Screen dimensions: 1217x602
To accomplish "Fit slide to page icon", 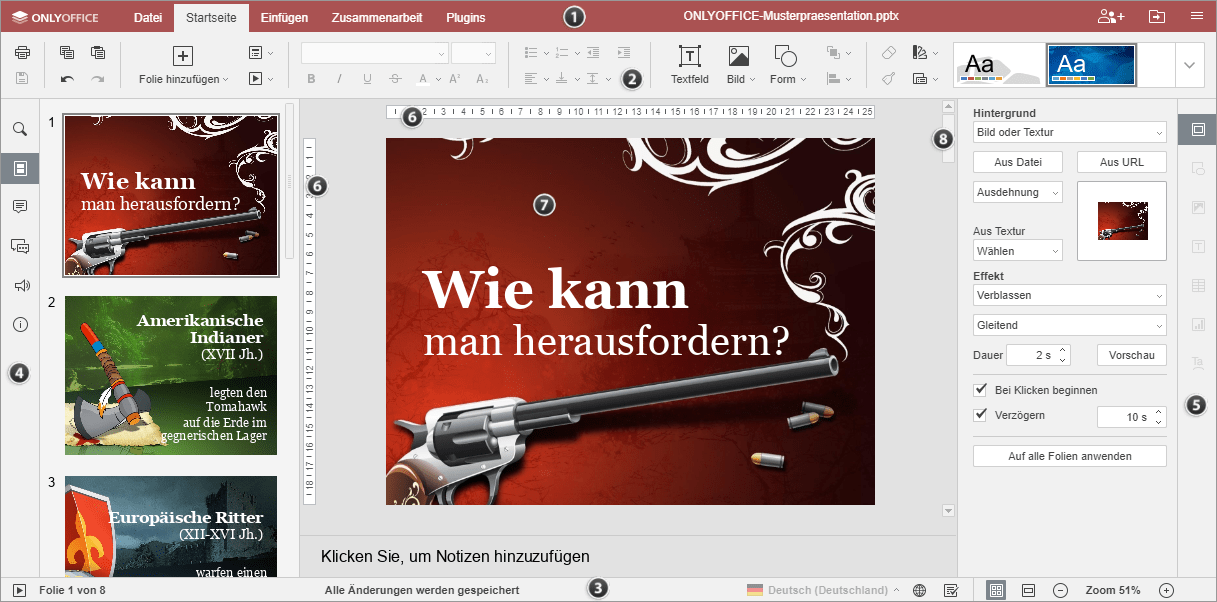I will tap(996, 590).
